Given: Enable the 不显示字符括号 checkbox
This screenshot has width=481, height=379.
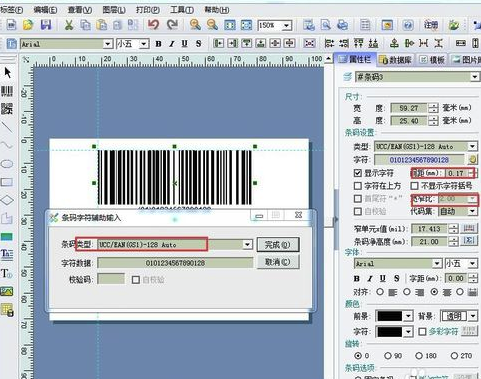Looking at the screenshot, I should 414,186.
